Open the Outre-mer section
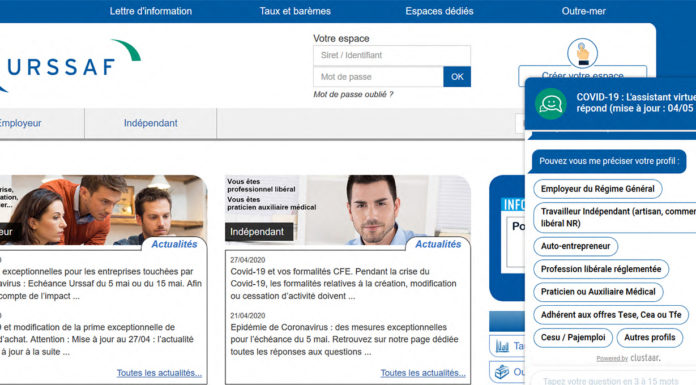 583,11
